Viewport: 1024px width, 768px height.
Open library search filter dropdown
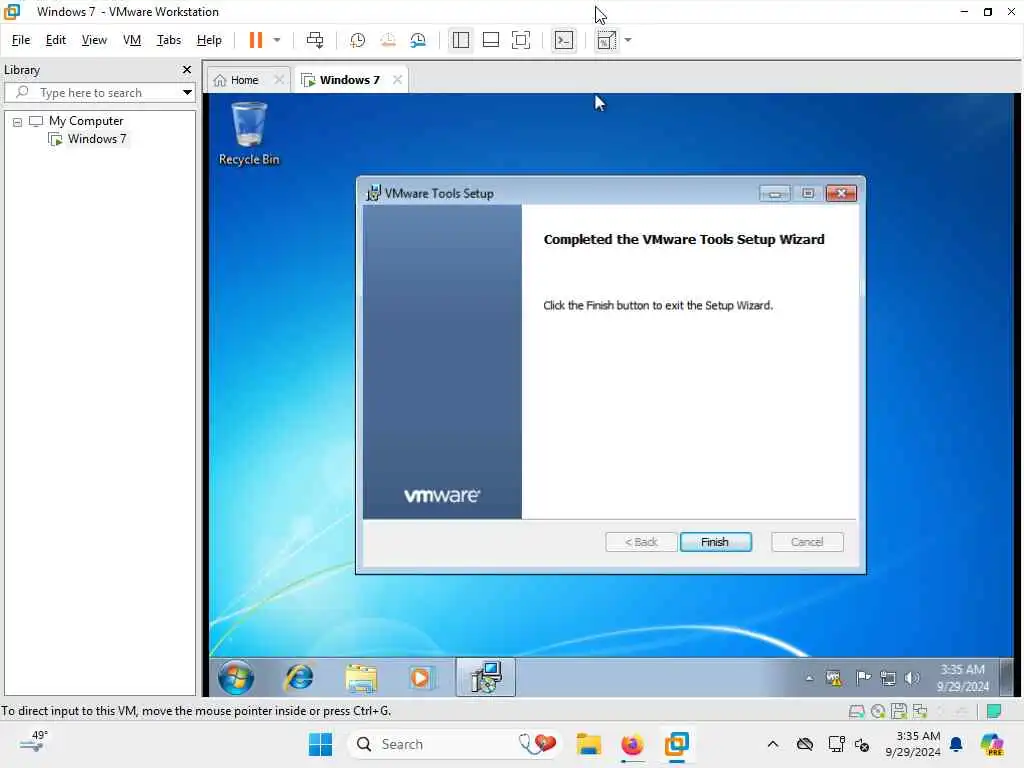click(187, 92)
